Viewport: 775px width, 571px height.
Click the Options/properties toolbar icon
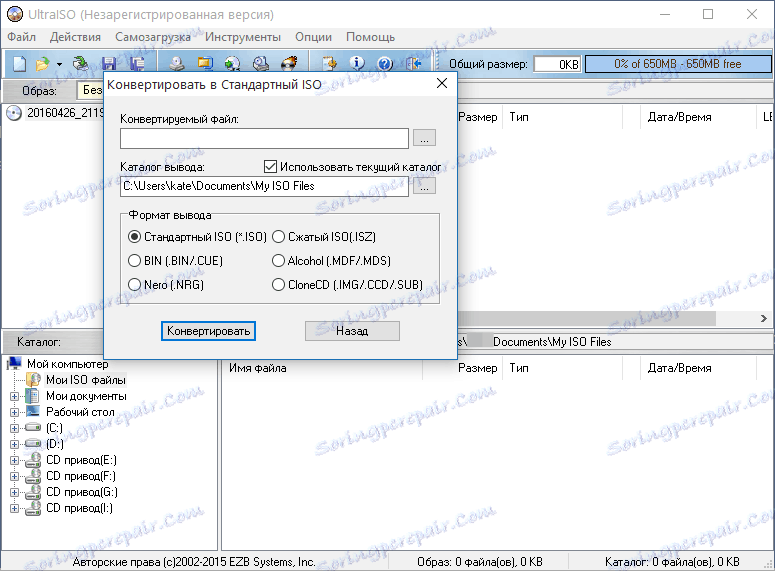(329, 64)
